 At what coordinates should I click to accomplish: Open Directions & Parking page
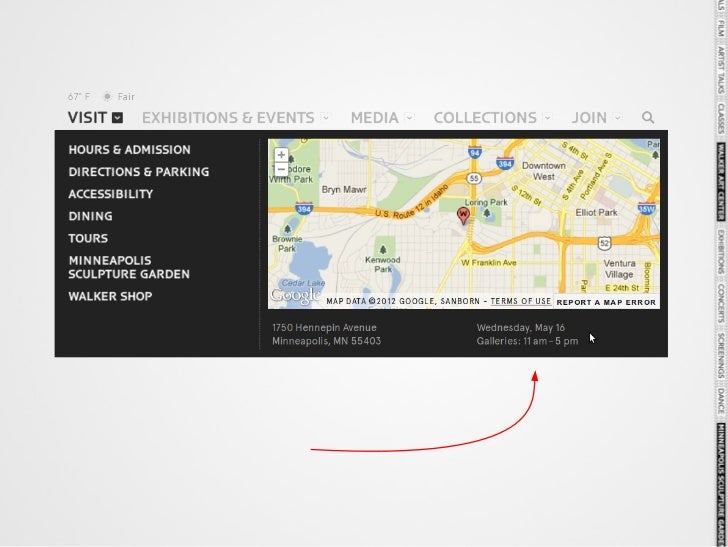tap(139, 172)
